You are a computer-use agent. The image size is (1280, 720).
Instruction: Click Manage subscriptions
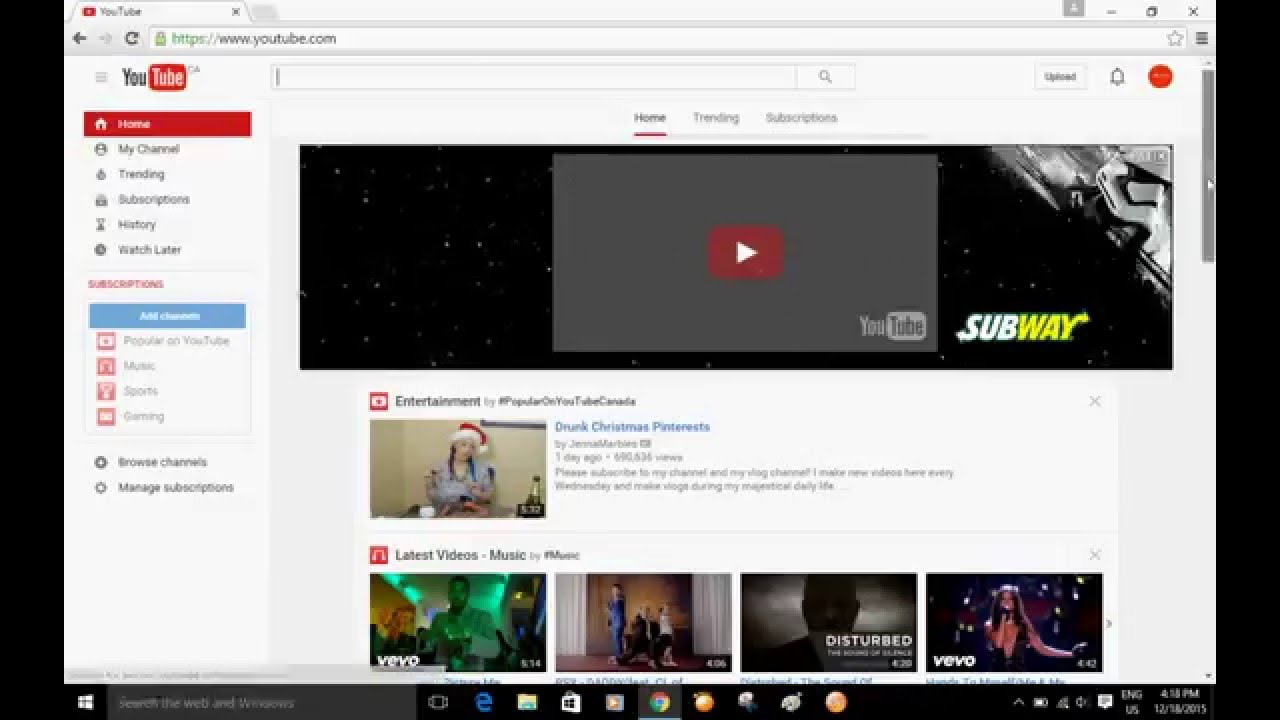click(x=176, y=487)
